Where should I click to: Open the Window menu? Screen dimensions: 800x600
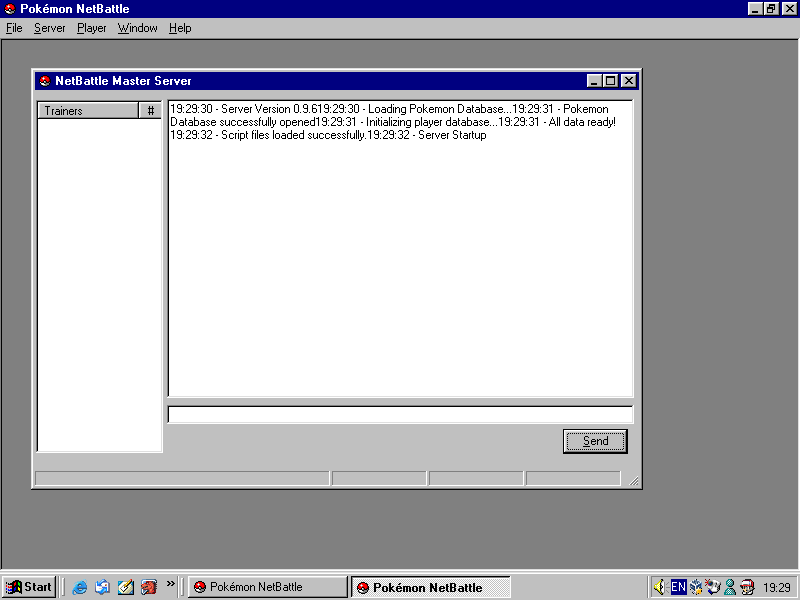[137, 28]
